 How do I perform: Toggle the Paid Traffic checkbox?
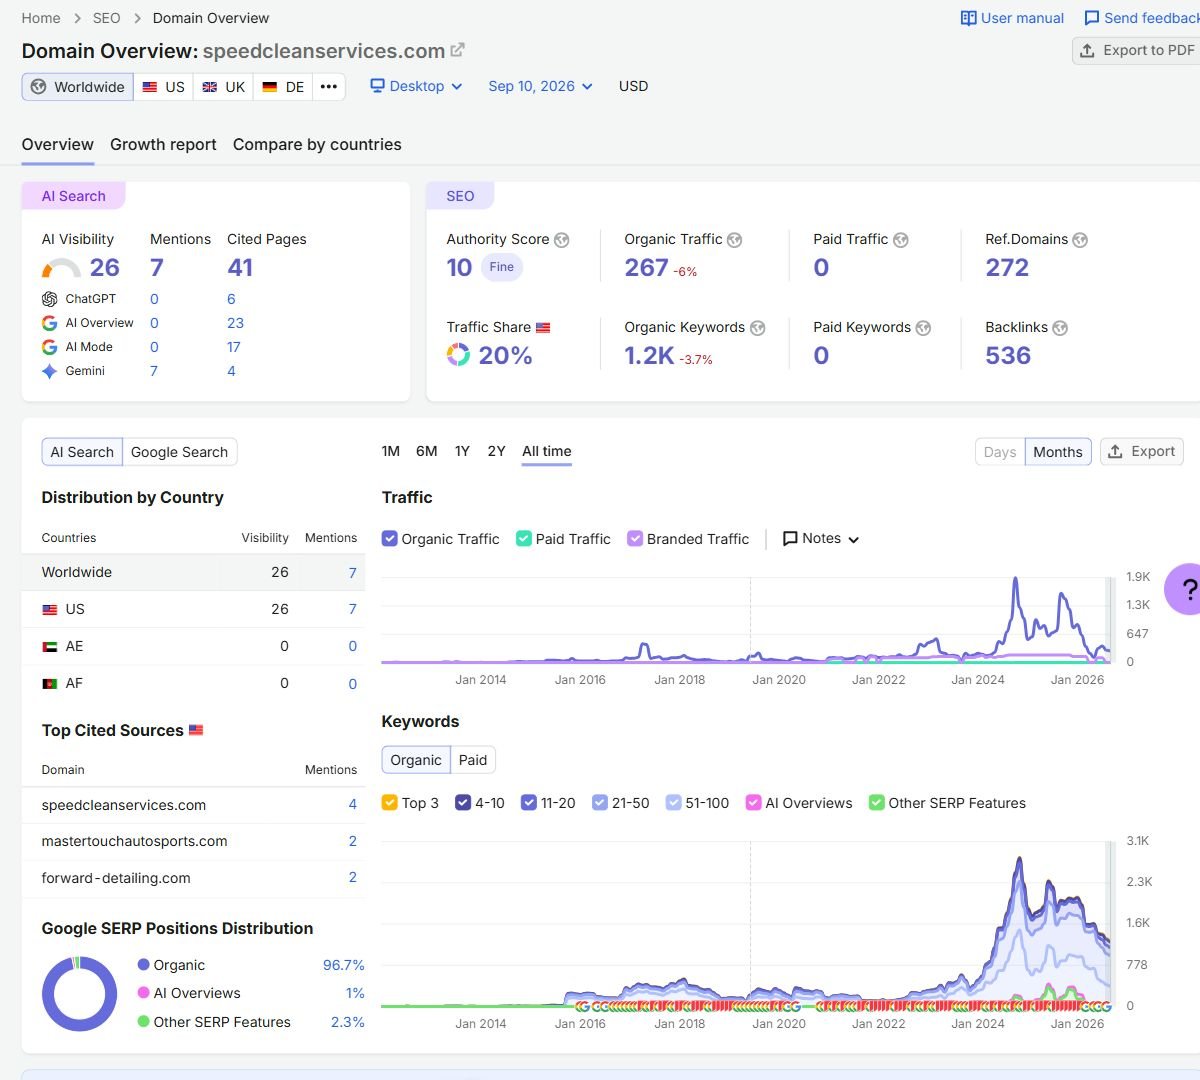coord(524,539)
